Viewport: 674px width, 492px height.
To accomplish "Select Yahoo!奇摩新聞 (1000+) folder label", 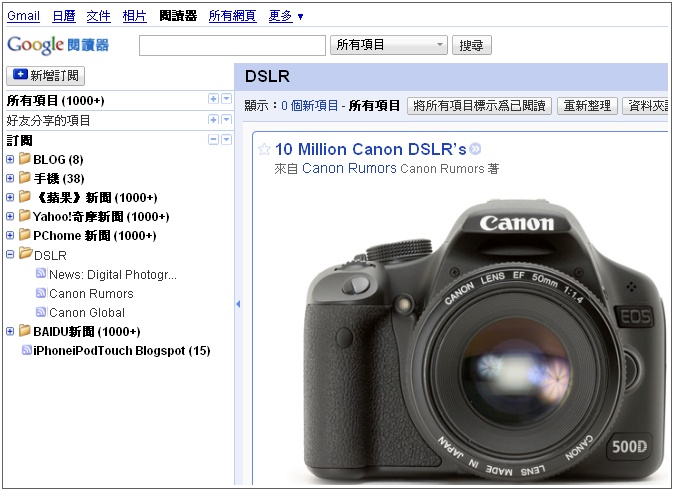I will (x=101, y=217).
